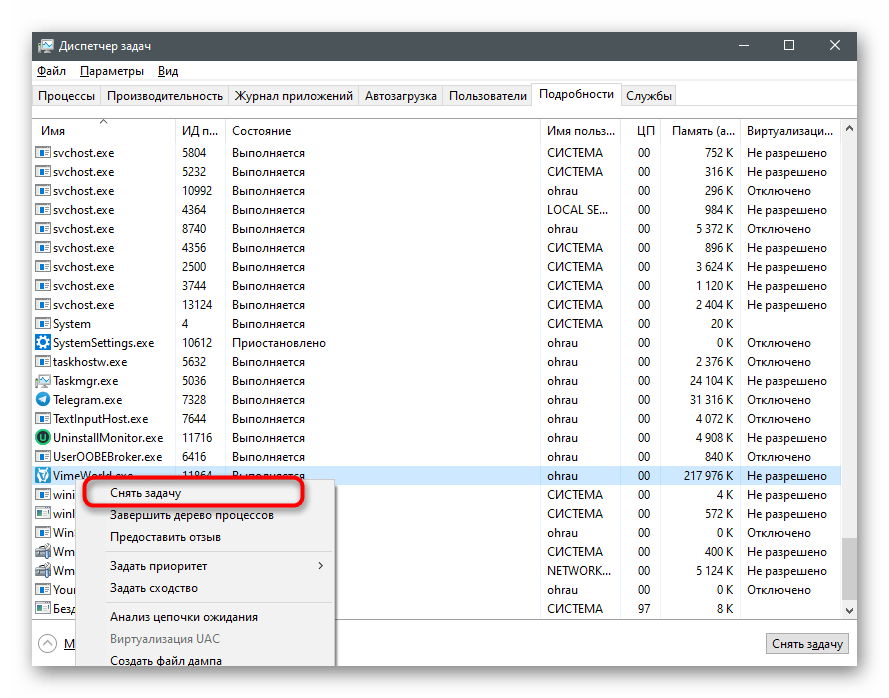Select the SystemSettings.exe row name
Screen dimensions: 889x698
click(103, 343)
